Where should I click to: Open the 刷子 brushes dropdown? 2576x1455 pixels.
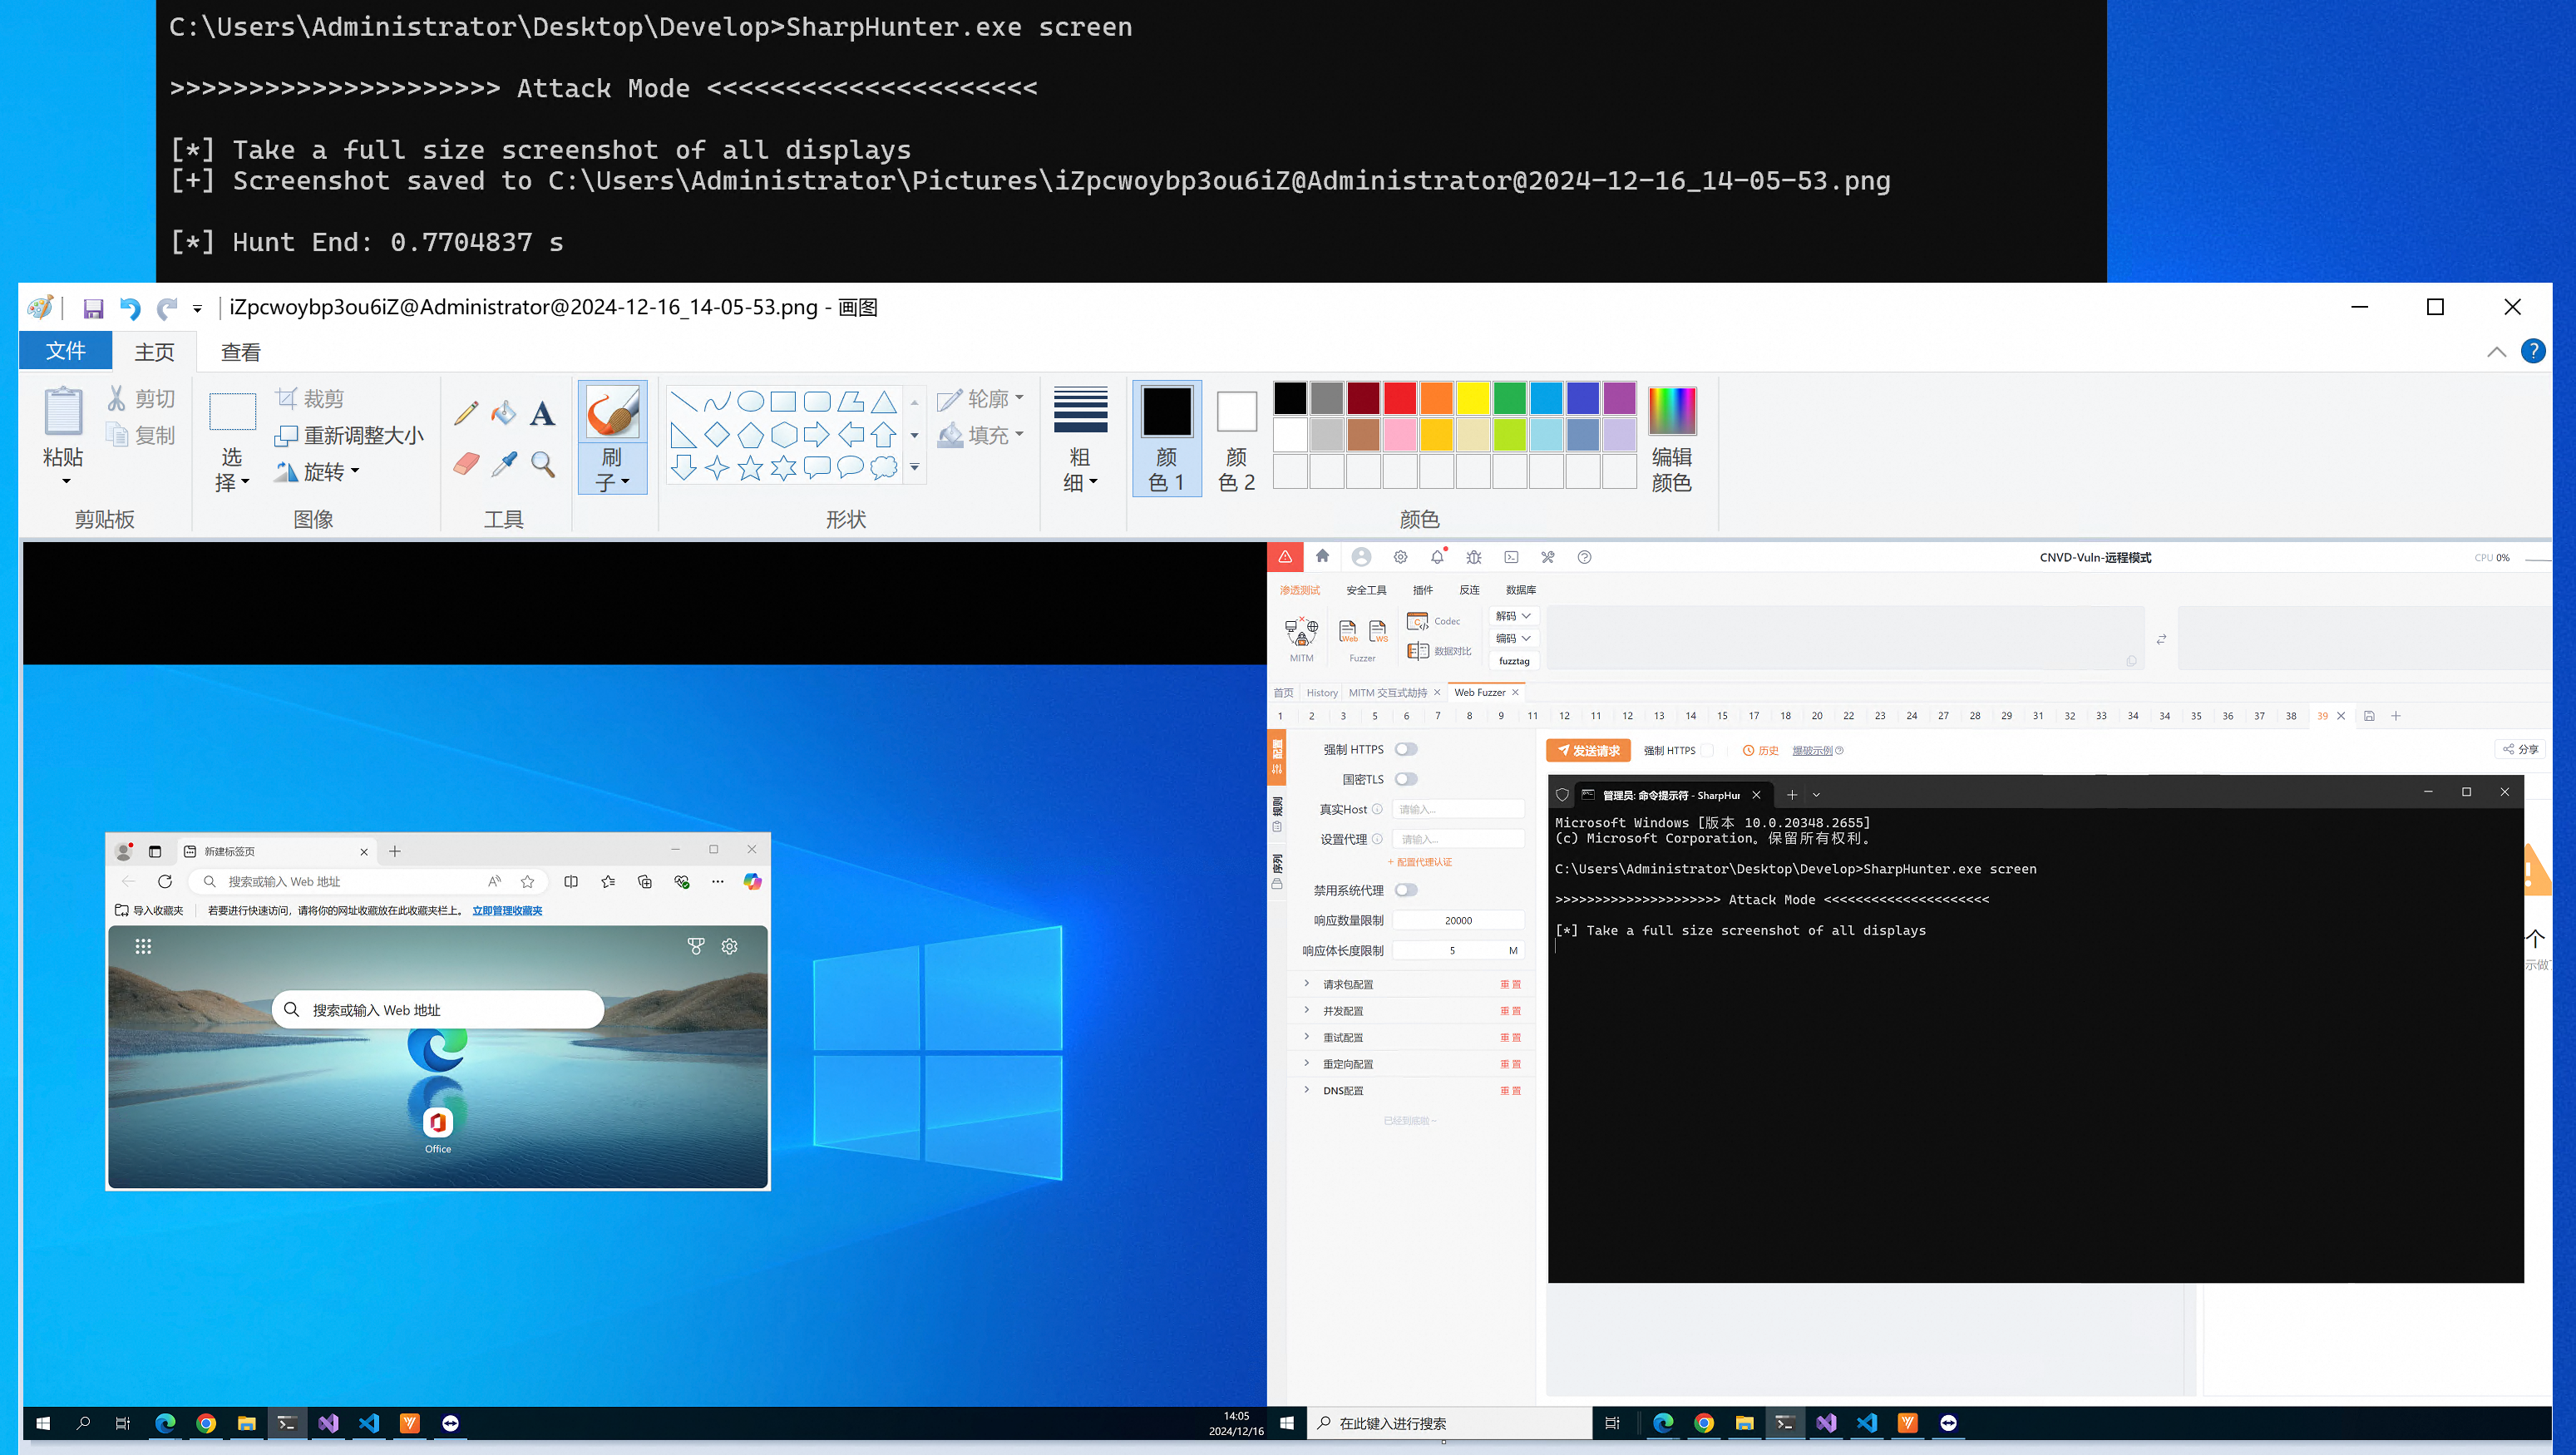612,470
